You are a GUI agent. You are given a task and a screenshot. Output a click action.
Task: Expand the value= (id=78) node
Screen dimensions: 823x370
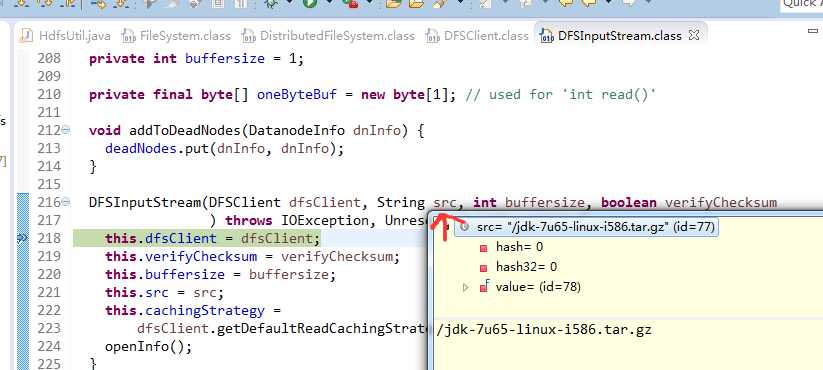coord(465,287)
